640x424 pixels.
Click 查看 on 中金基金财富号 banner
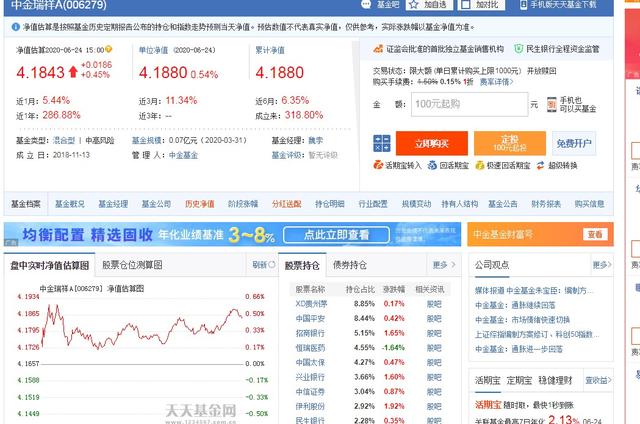595,234
